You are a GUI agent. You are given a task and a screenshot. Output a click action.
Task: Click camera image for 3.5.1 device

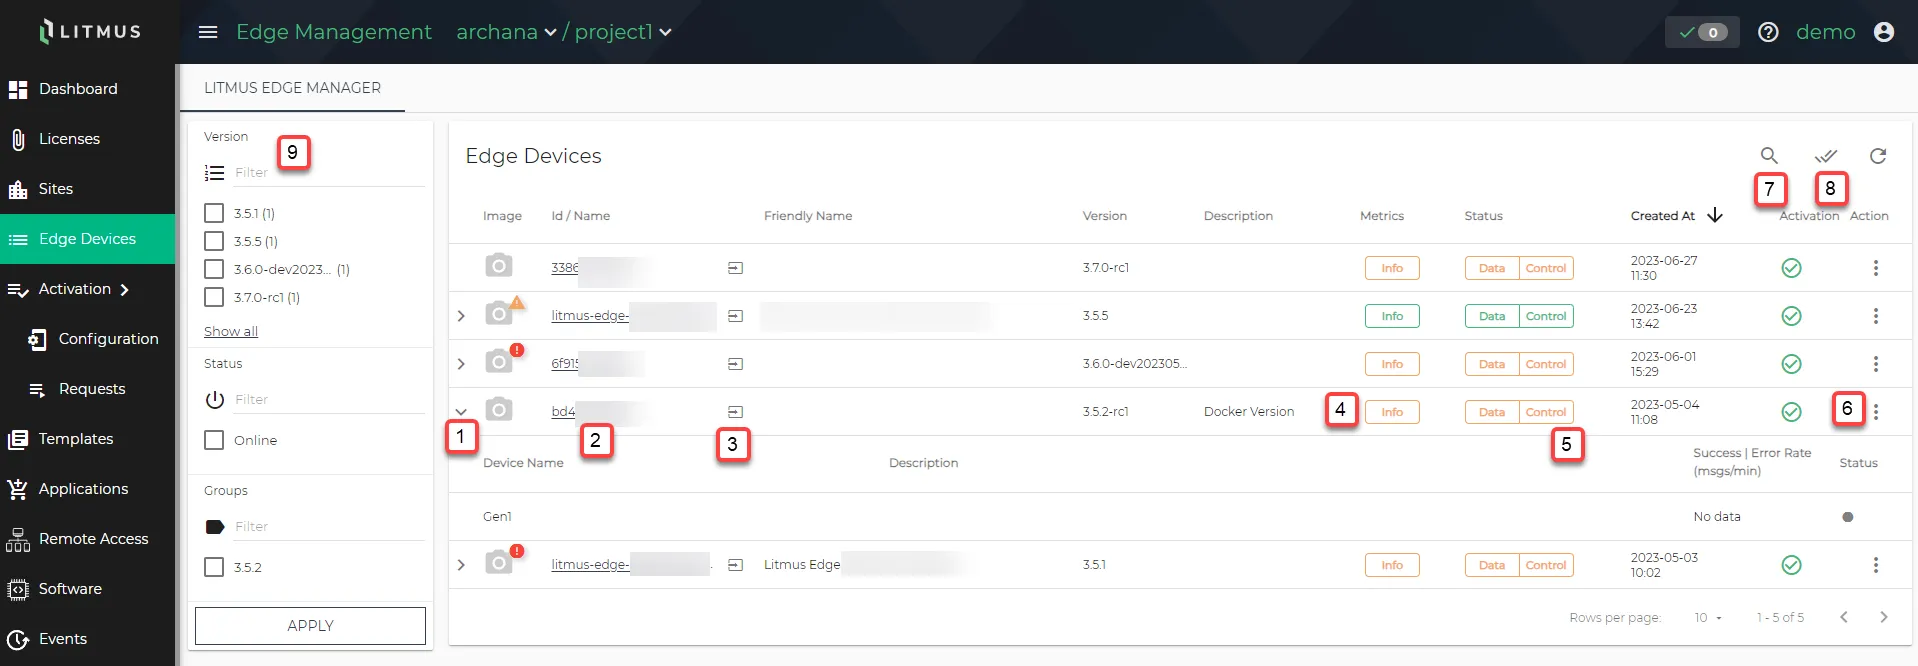coord(499,563)
